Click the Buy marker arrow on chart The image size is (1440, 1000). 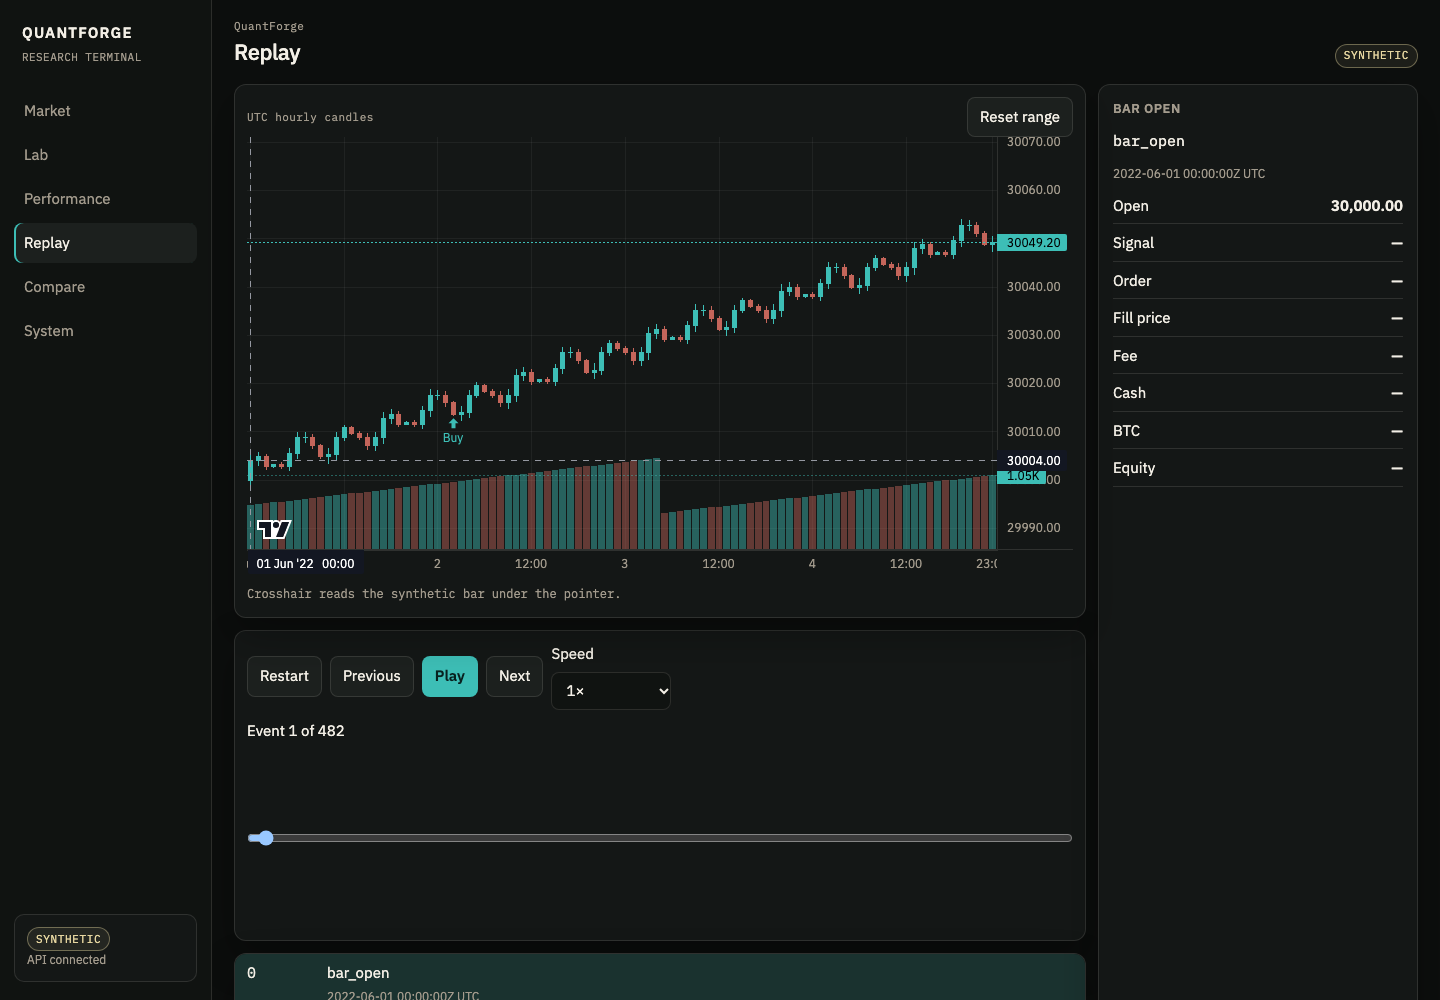coord(453,423)
